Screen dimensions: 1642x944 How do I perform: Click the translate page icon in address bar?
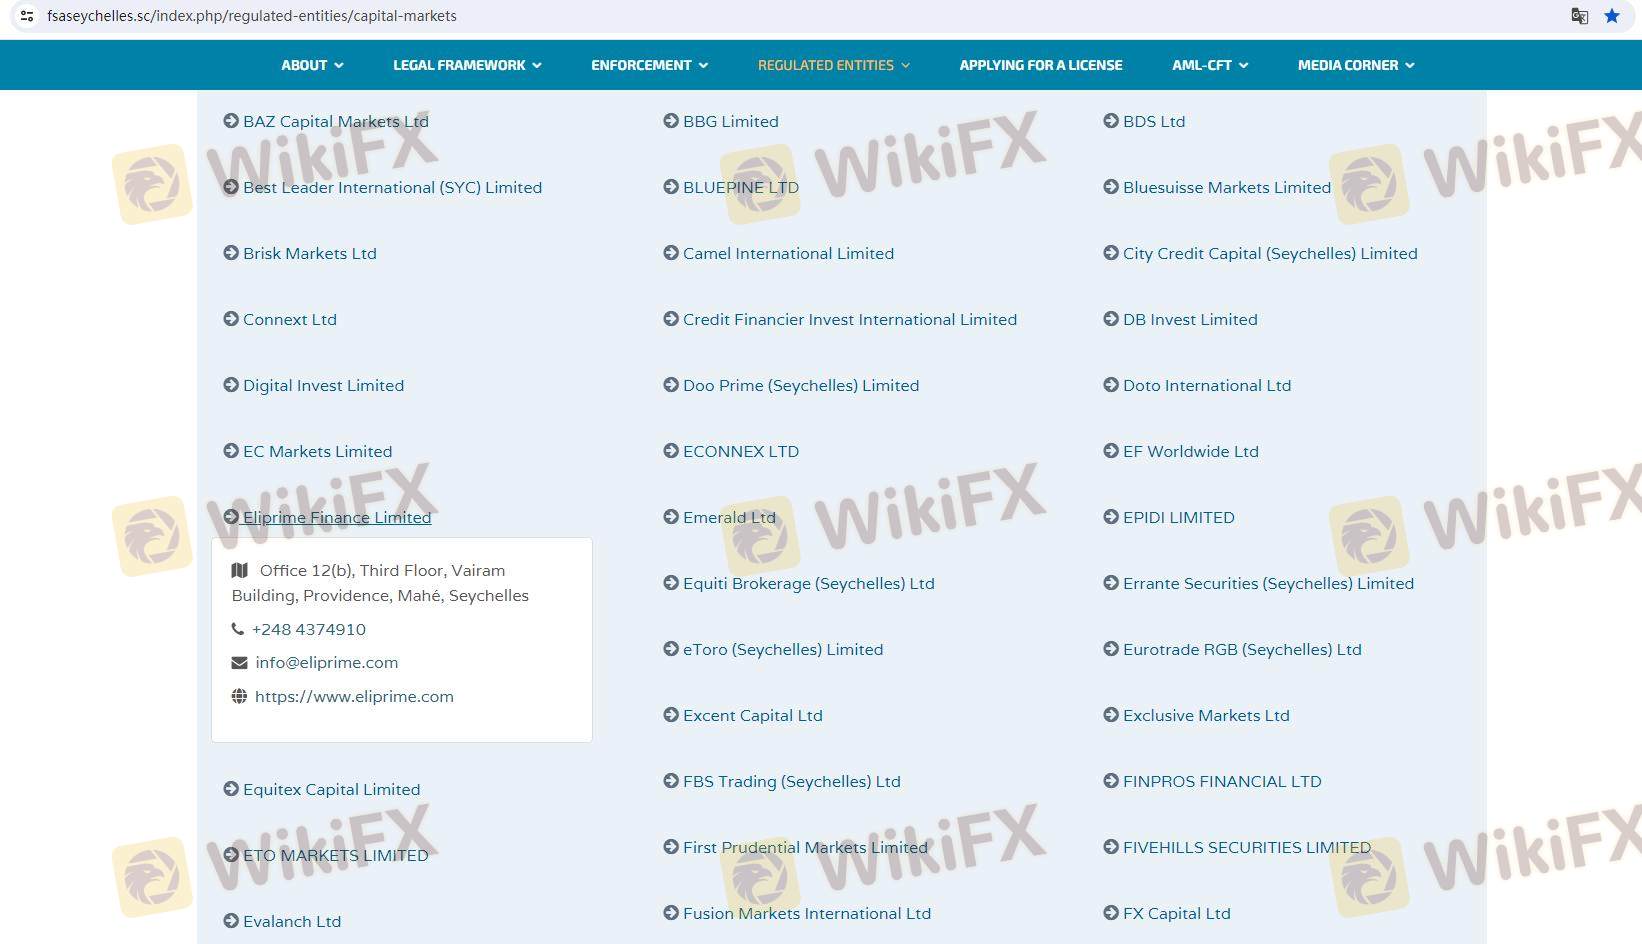[1580, 16]
